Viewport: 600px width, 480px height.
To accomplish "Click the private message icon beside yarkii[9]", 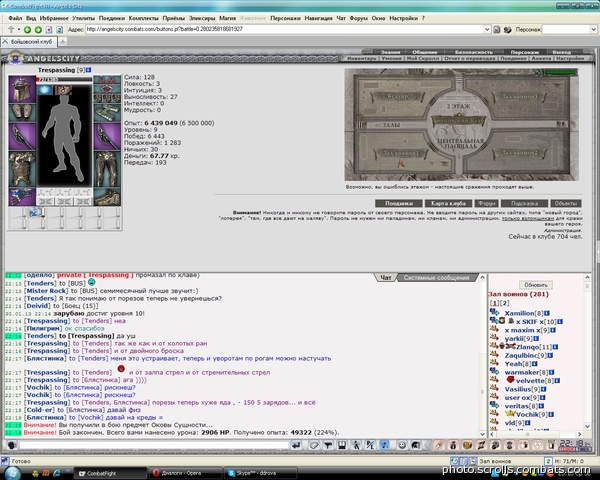I will [x=494, y=338].
